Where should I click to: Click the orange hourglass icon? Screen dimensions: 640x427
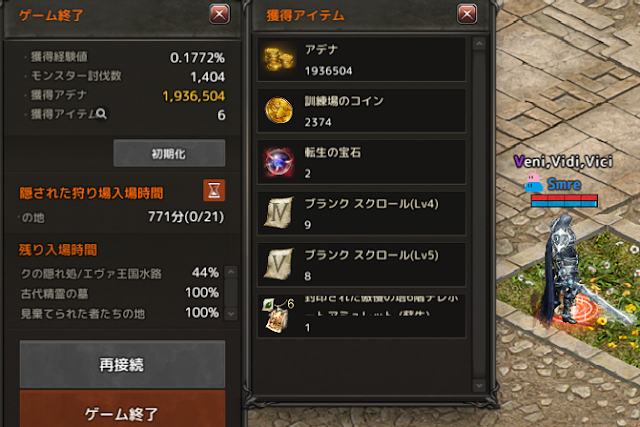pyautogui.click(x=214, y=190)
